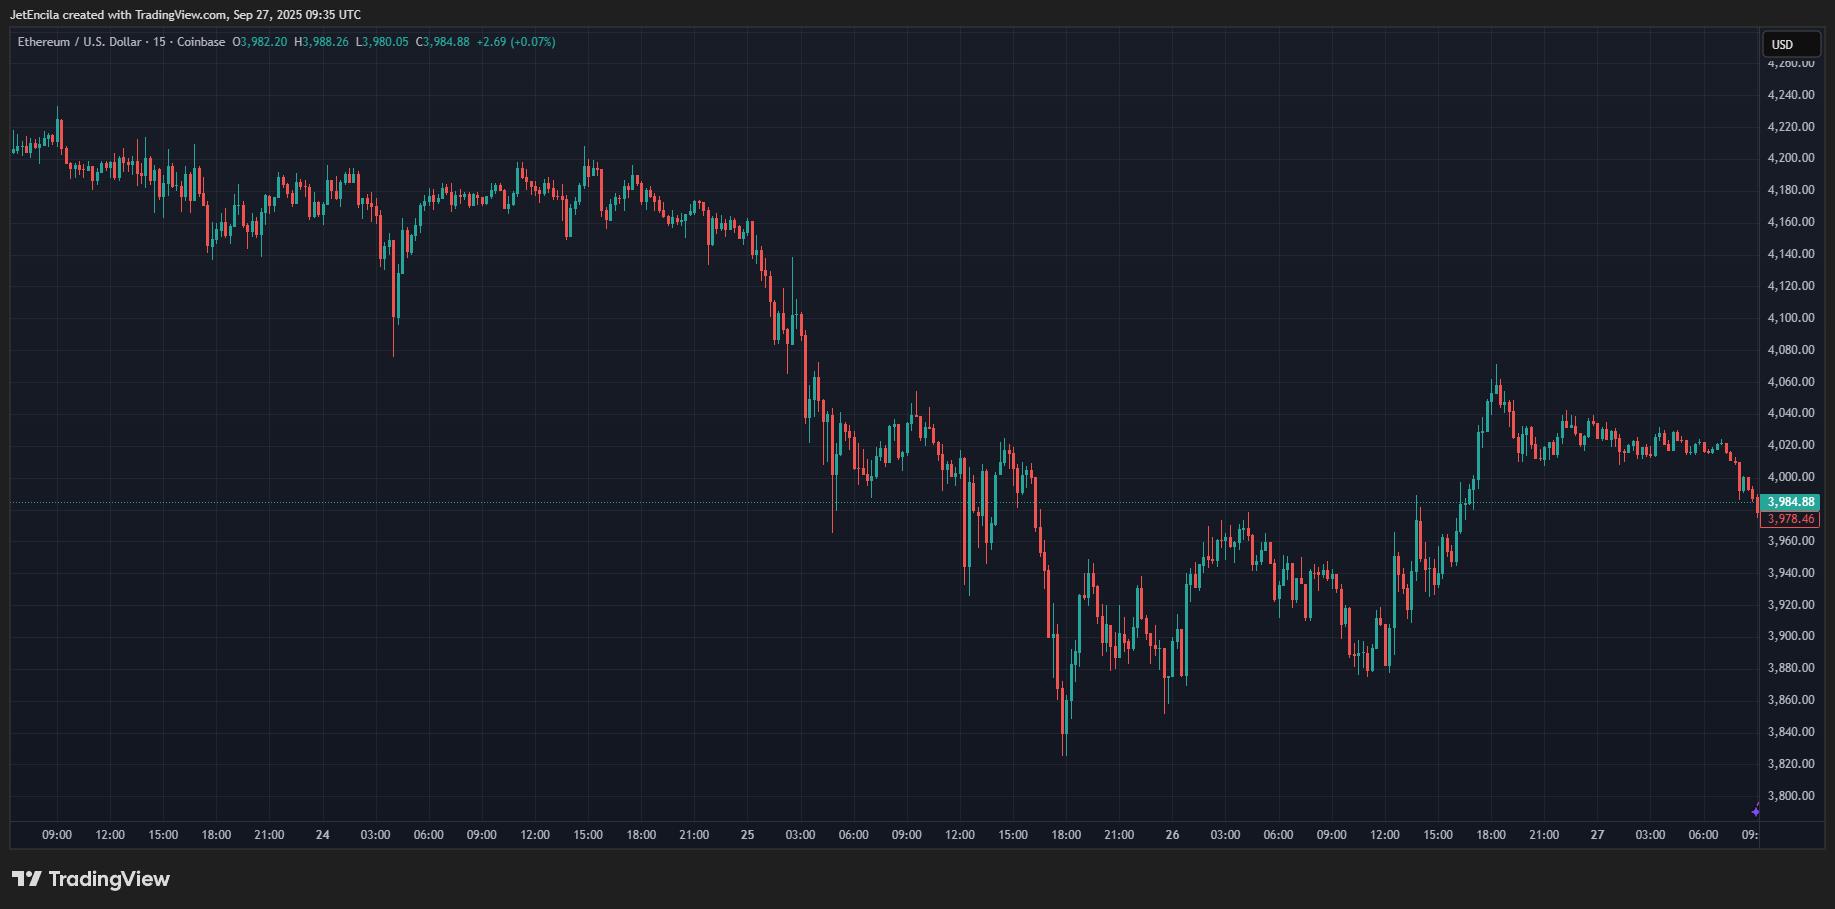The height and width of the screenshot is (909, 1835).
Task: Click the red 3,978.46 price label
Action: (x=1790, y=519)
